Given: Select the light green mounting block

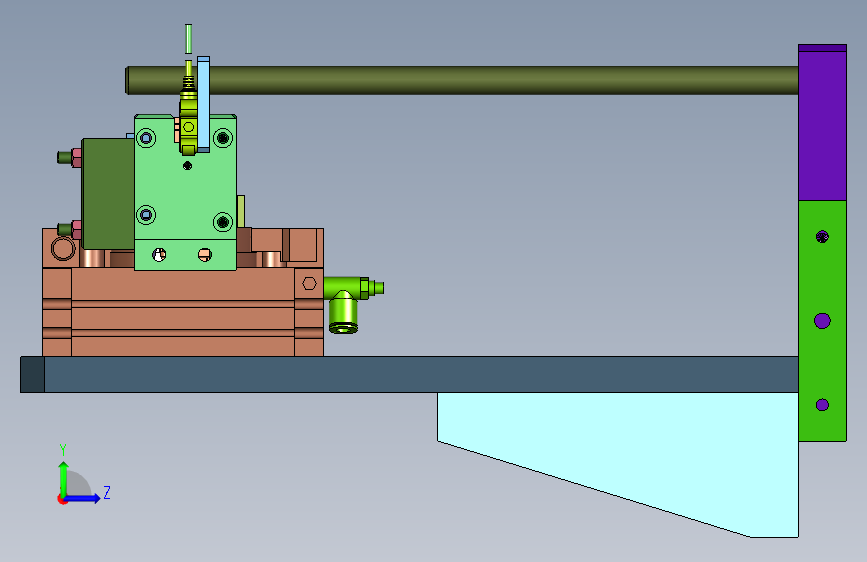Looking at the screenshot, I should click(x=185, y=194).
